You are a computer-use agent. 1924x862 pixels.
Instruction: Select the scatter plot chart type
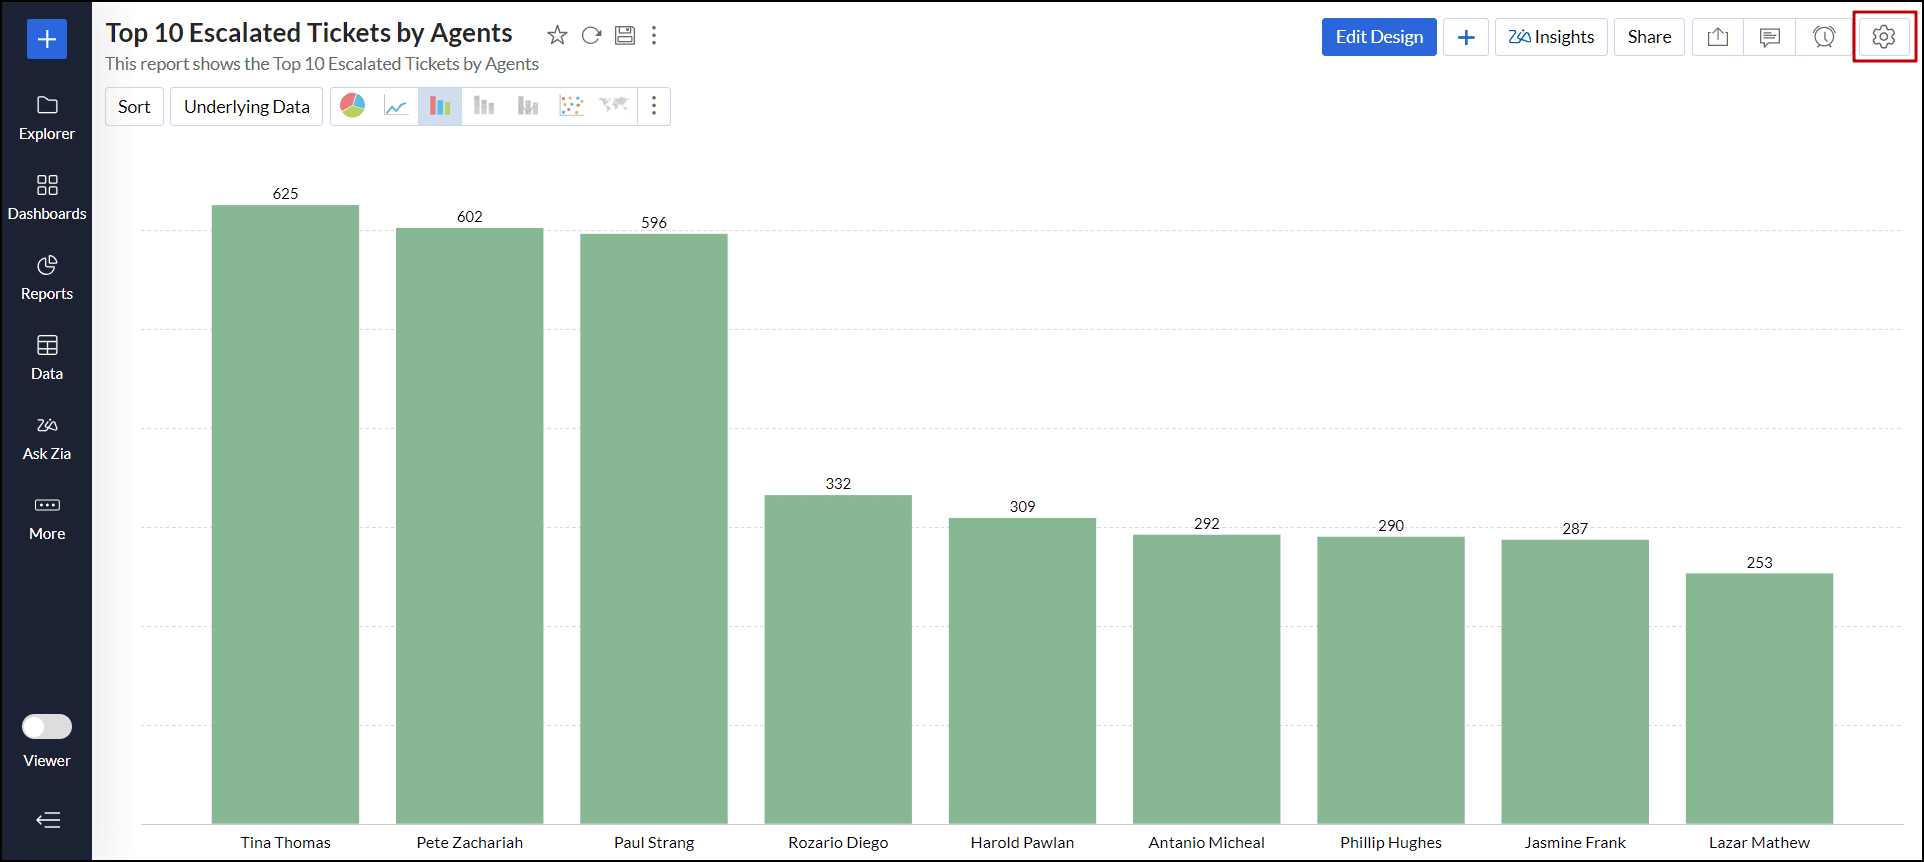pyautogui.click(x=571, y=106)
